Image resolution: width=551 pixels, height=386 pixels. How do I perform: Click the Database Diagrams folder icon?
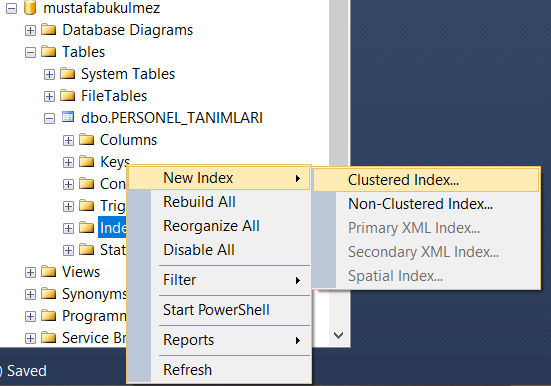pyautogui.click(x=48, y=30)
